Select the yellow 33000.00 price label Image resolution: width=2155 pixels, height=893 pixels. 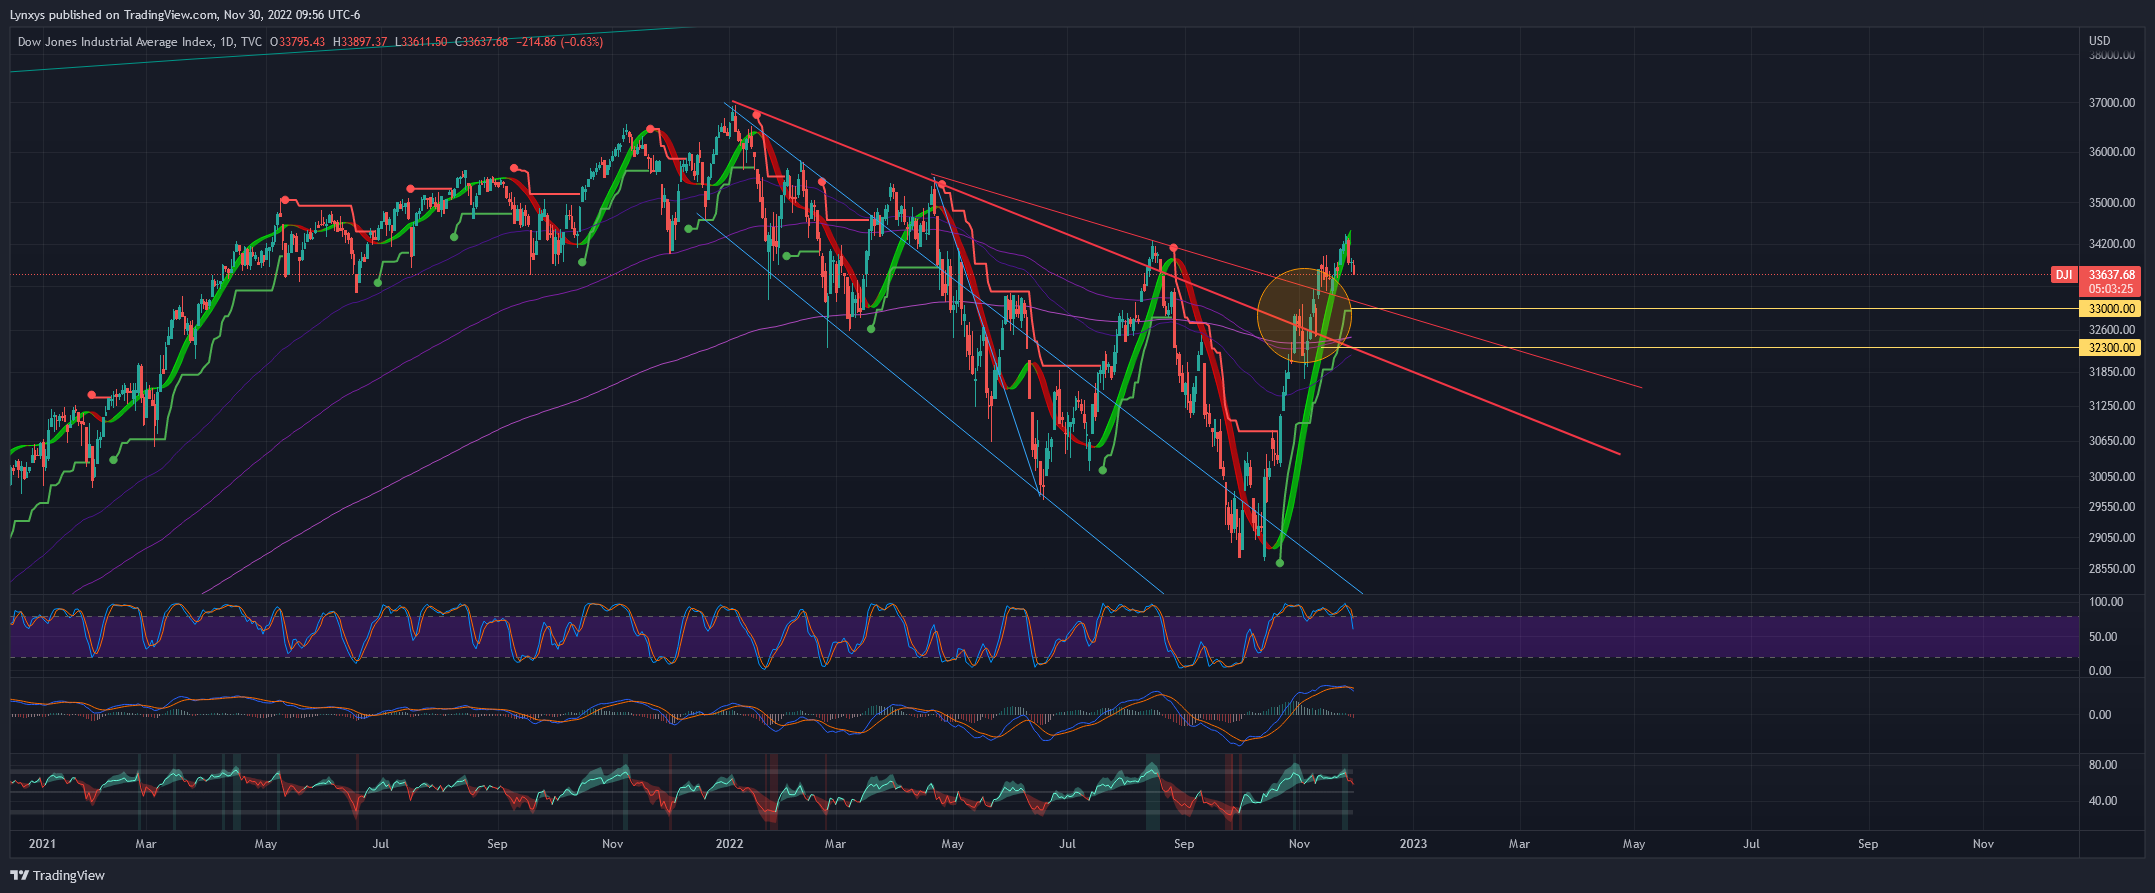click(x=2110, y=309)
